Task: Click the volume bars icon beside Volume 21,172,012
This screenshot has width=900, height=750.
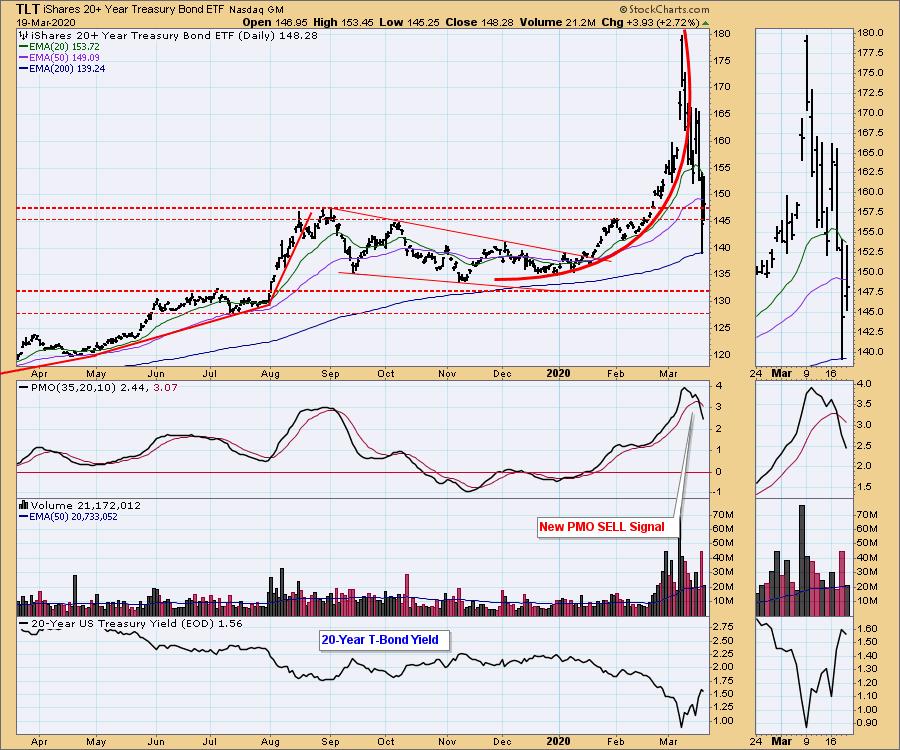Action: point(24,505)
